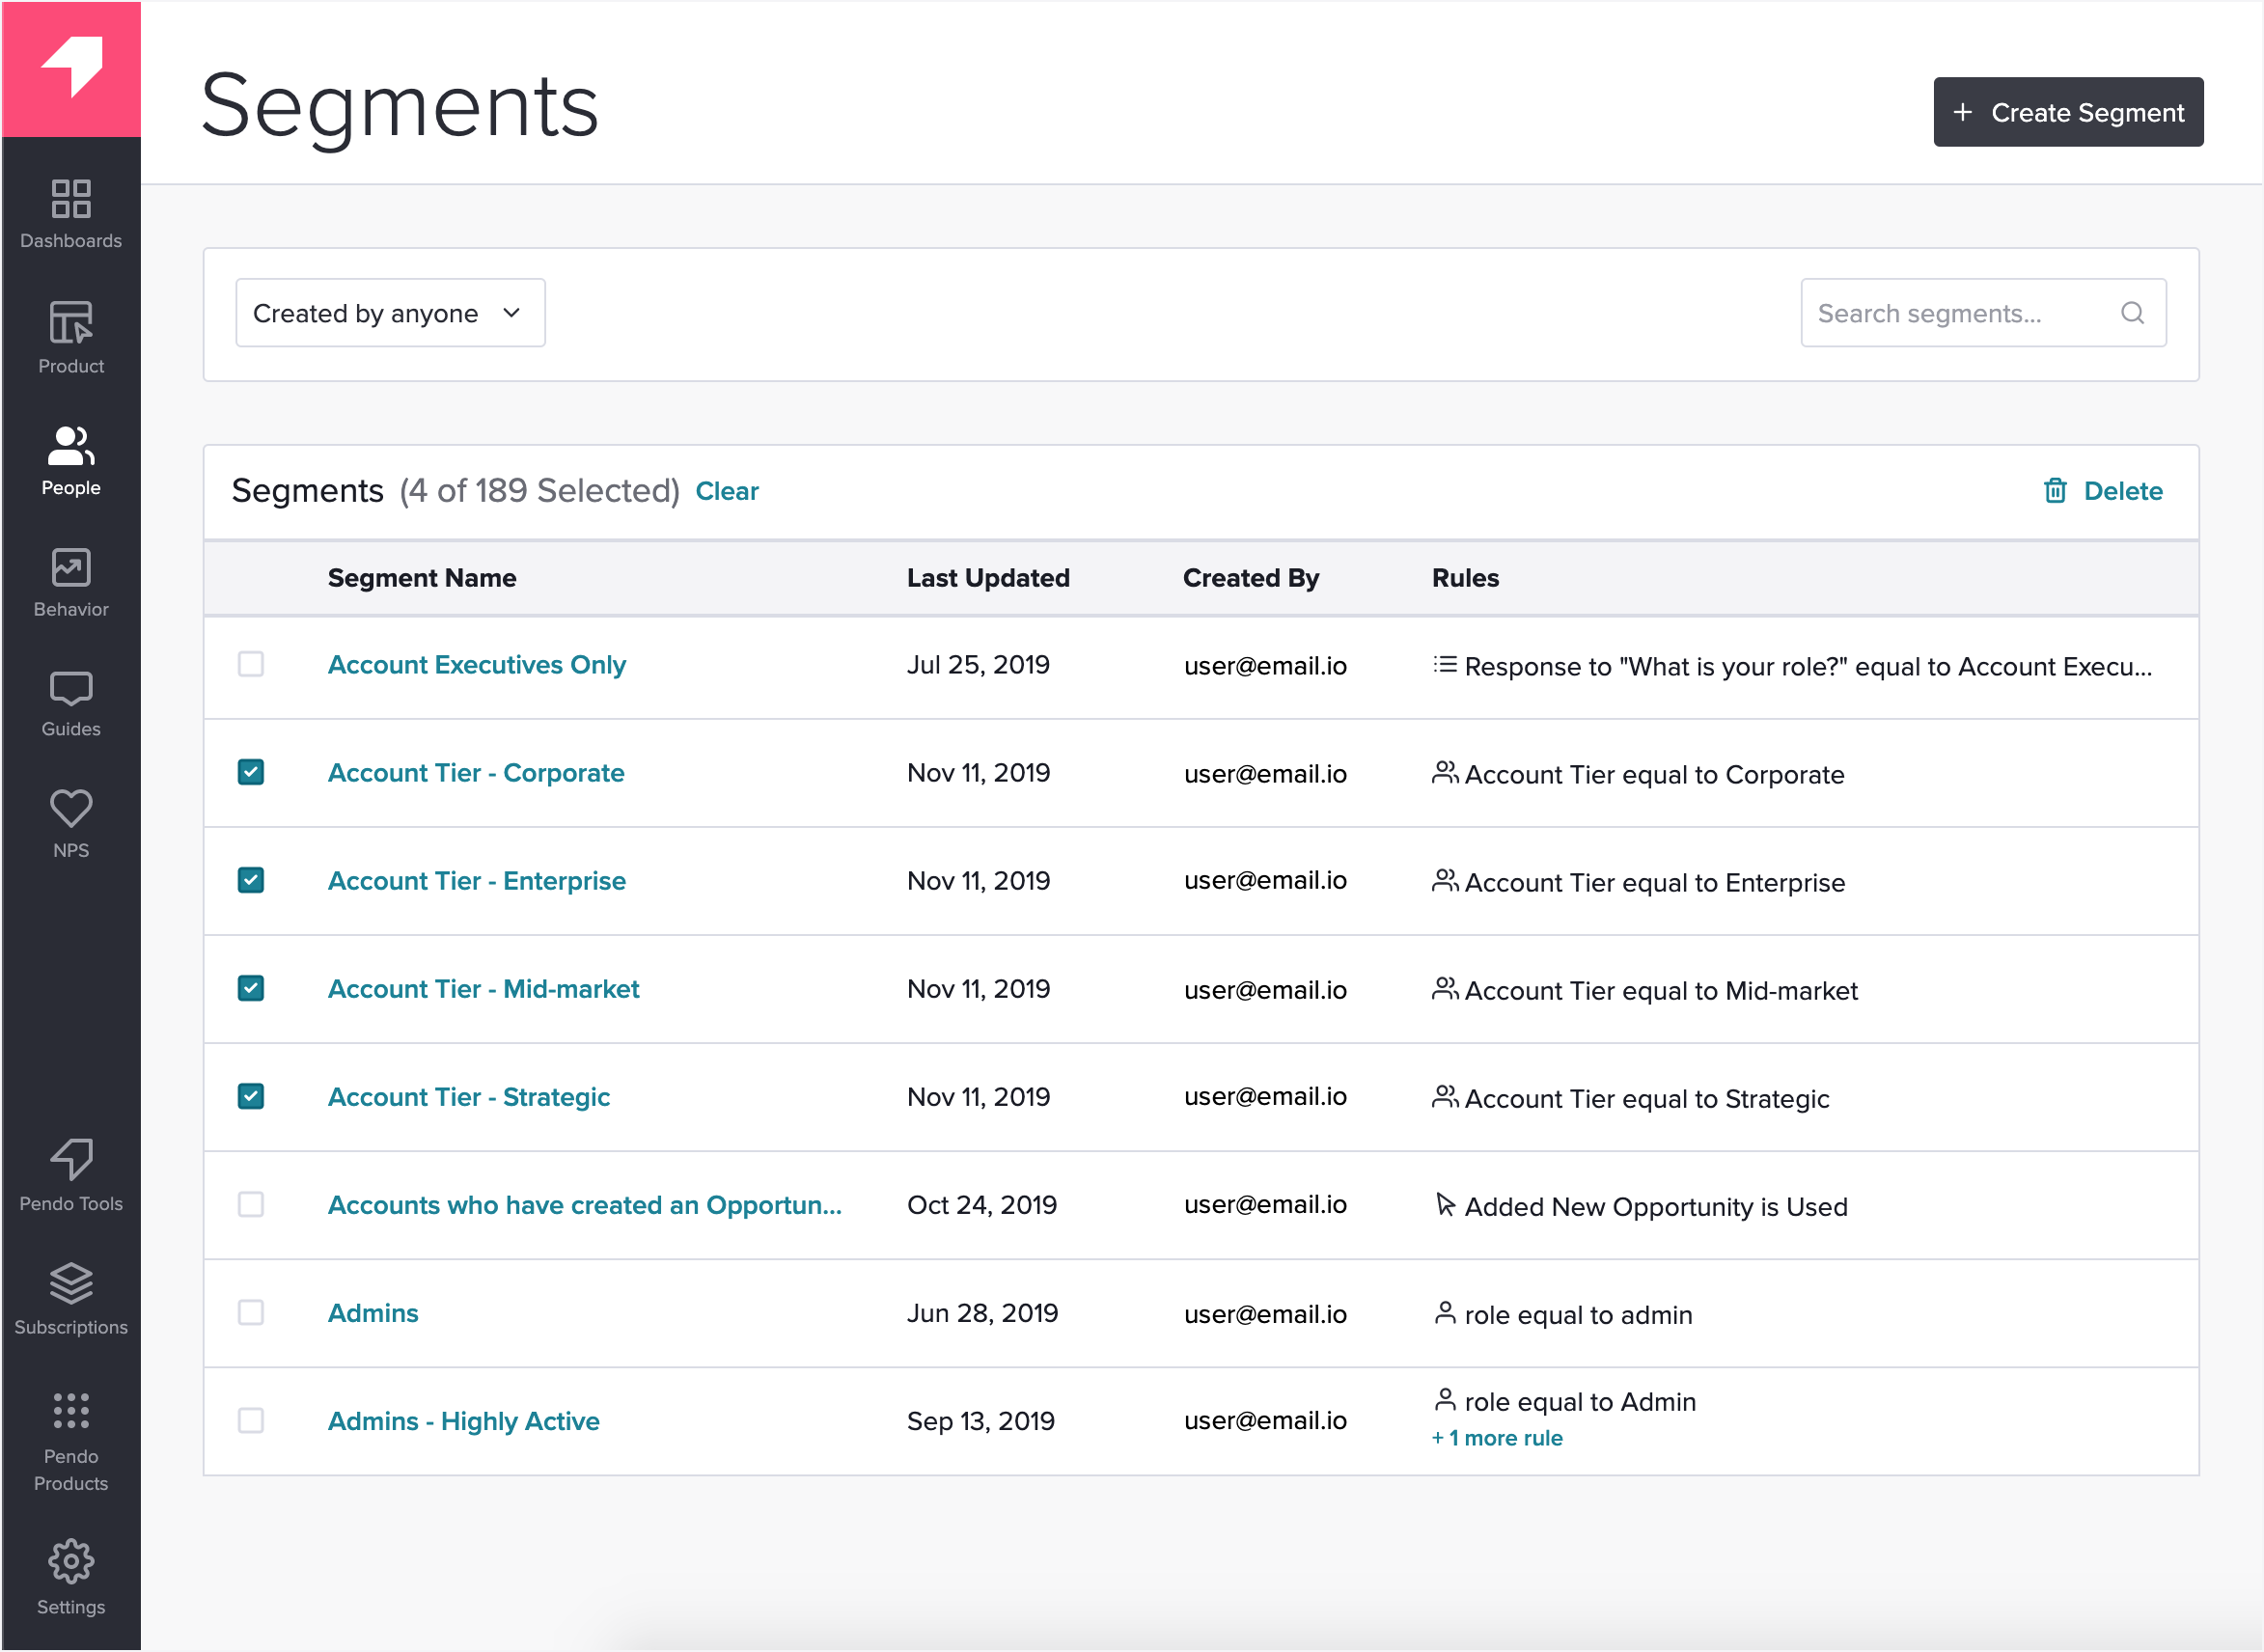Image resolution: width=2264 pixels, height=1652 pixels.
Task: Click the list icon in Account Executives rule
Action: click(x=1445, y=665)
